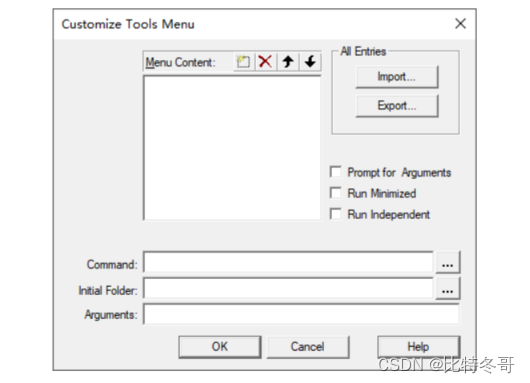This screenshot has height=383, width=530.
Task: Click the Export... entries button
Action: coord(397,106)
